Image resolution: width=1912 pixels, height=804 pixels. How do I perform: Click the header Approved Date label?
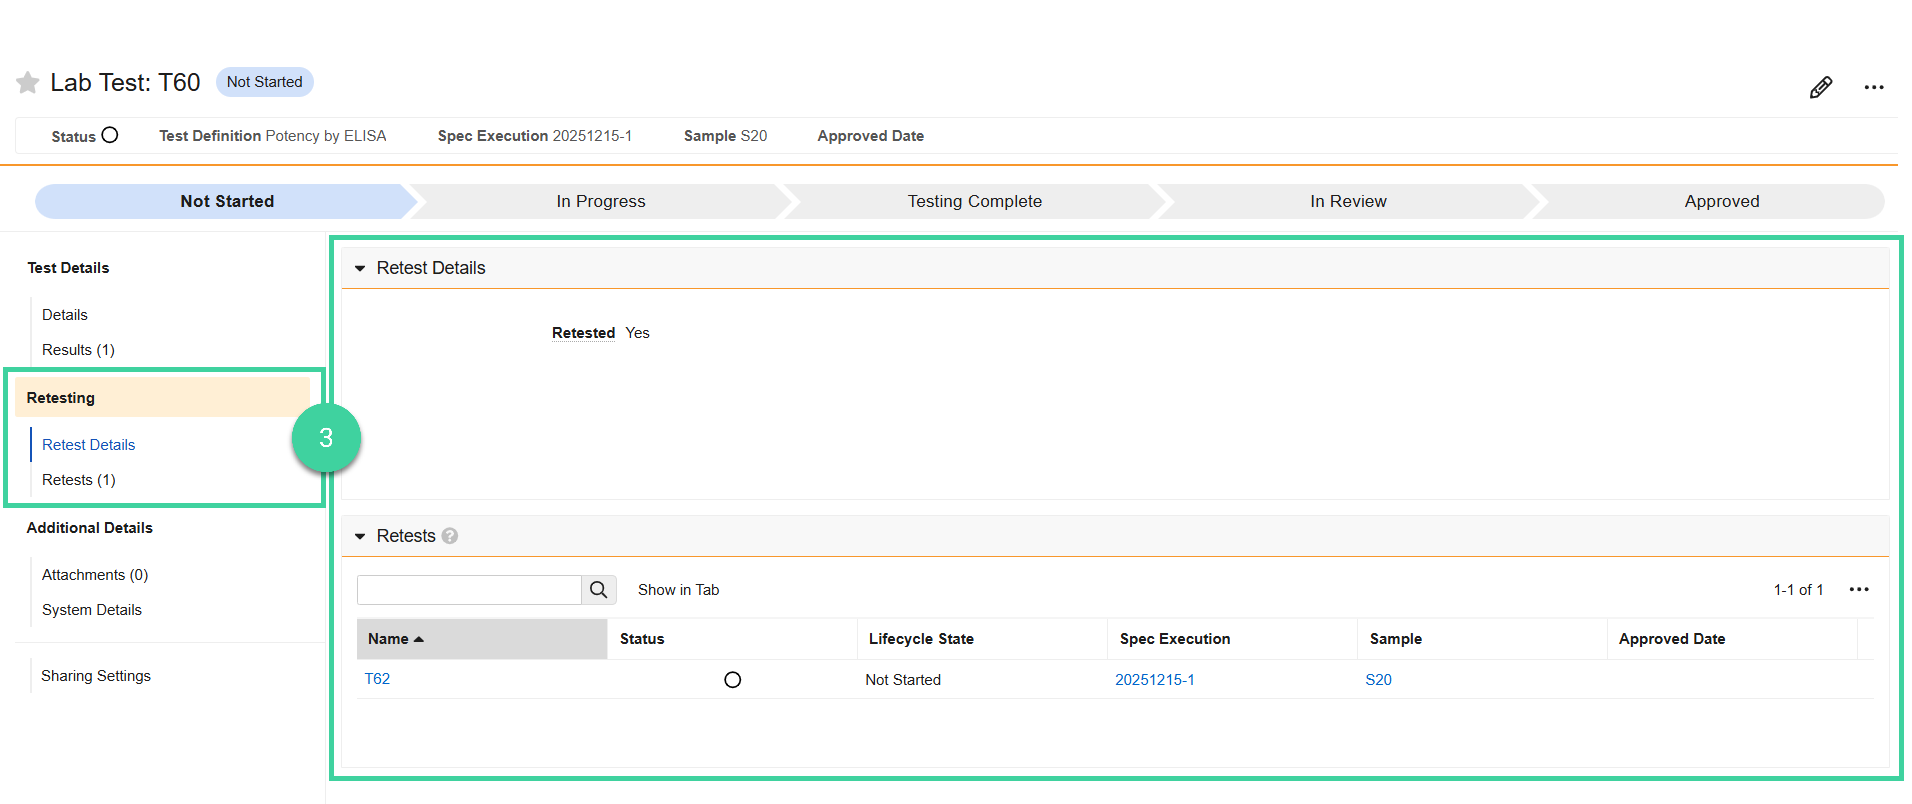tap(871, 136)
